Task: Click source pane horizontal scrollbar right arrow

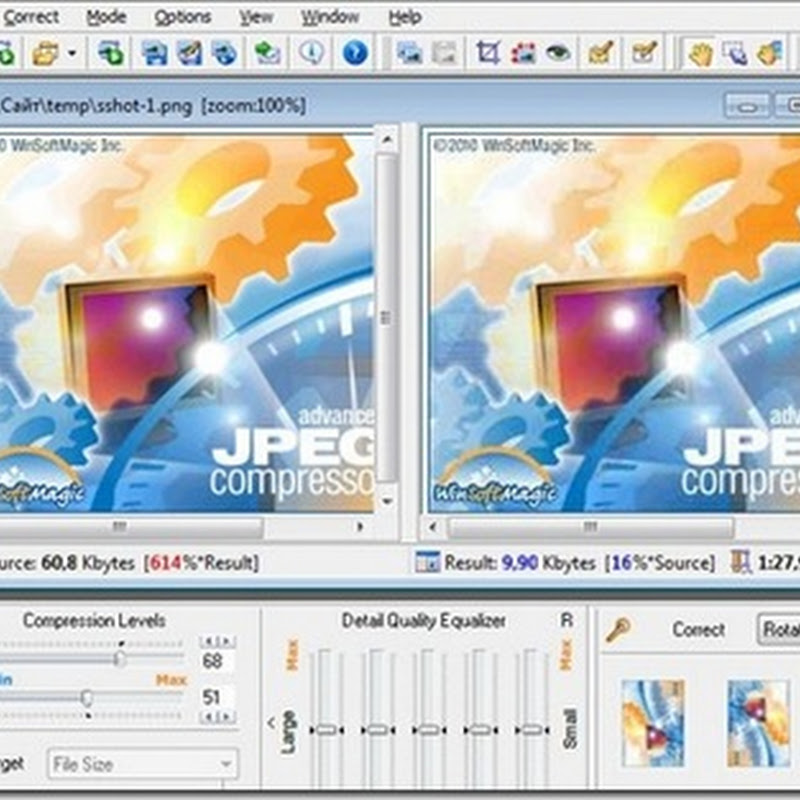Action: tap(360, 527)
